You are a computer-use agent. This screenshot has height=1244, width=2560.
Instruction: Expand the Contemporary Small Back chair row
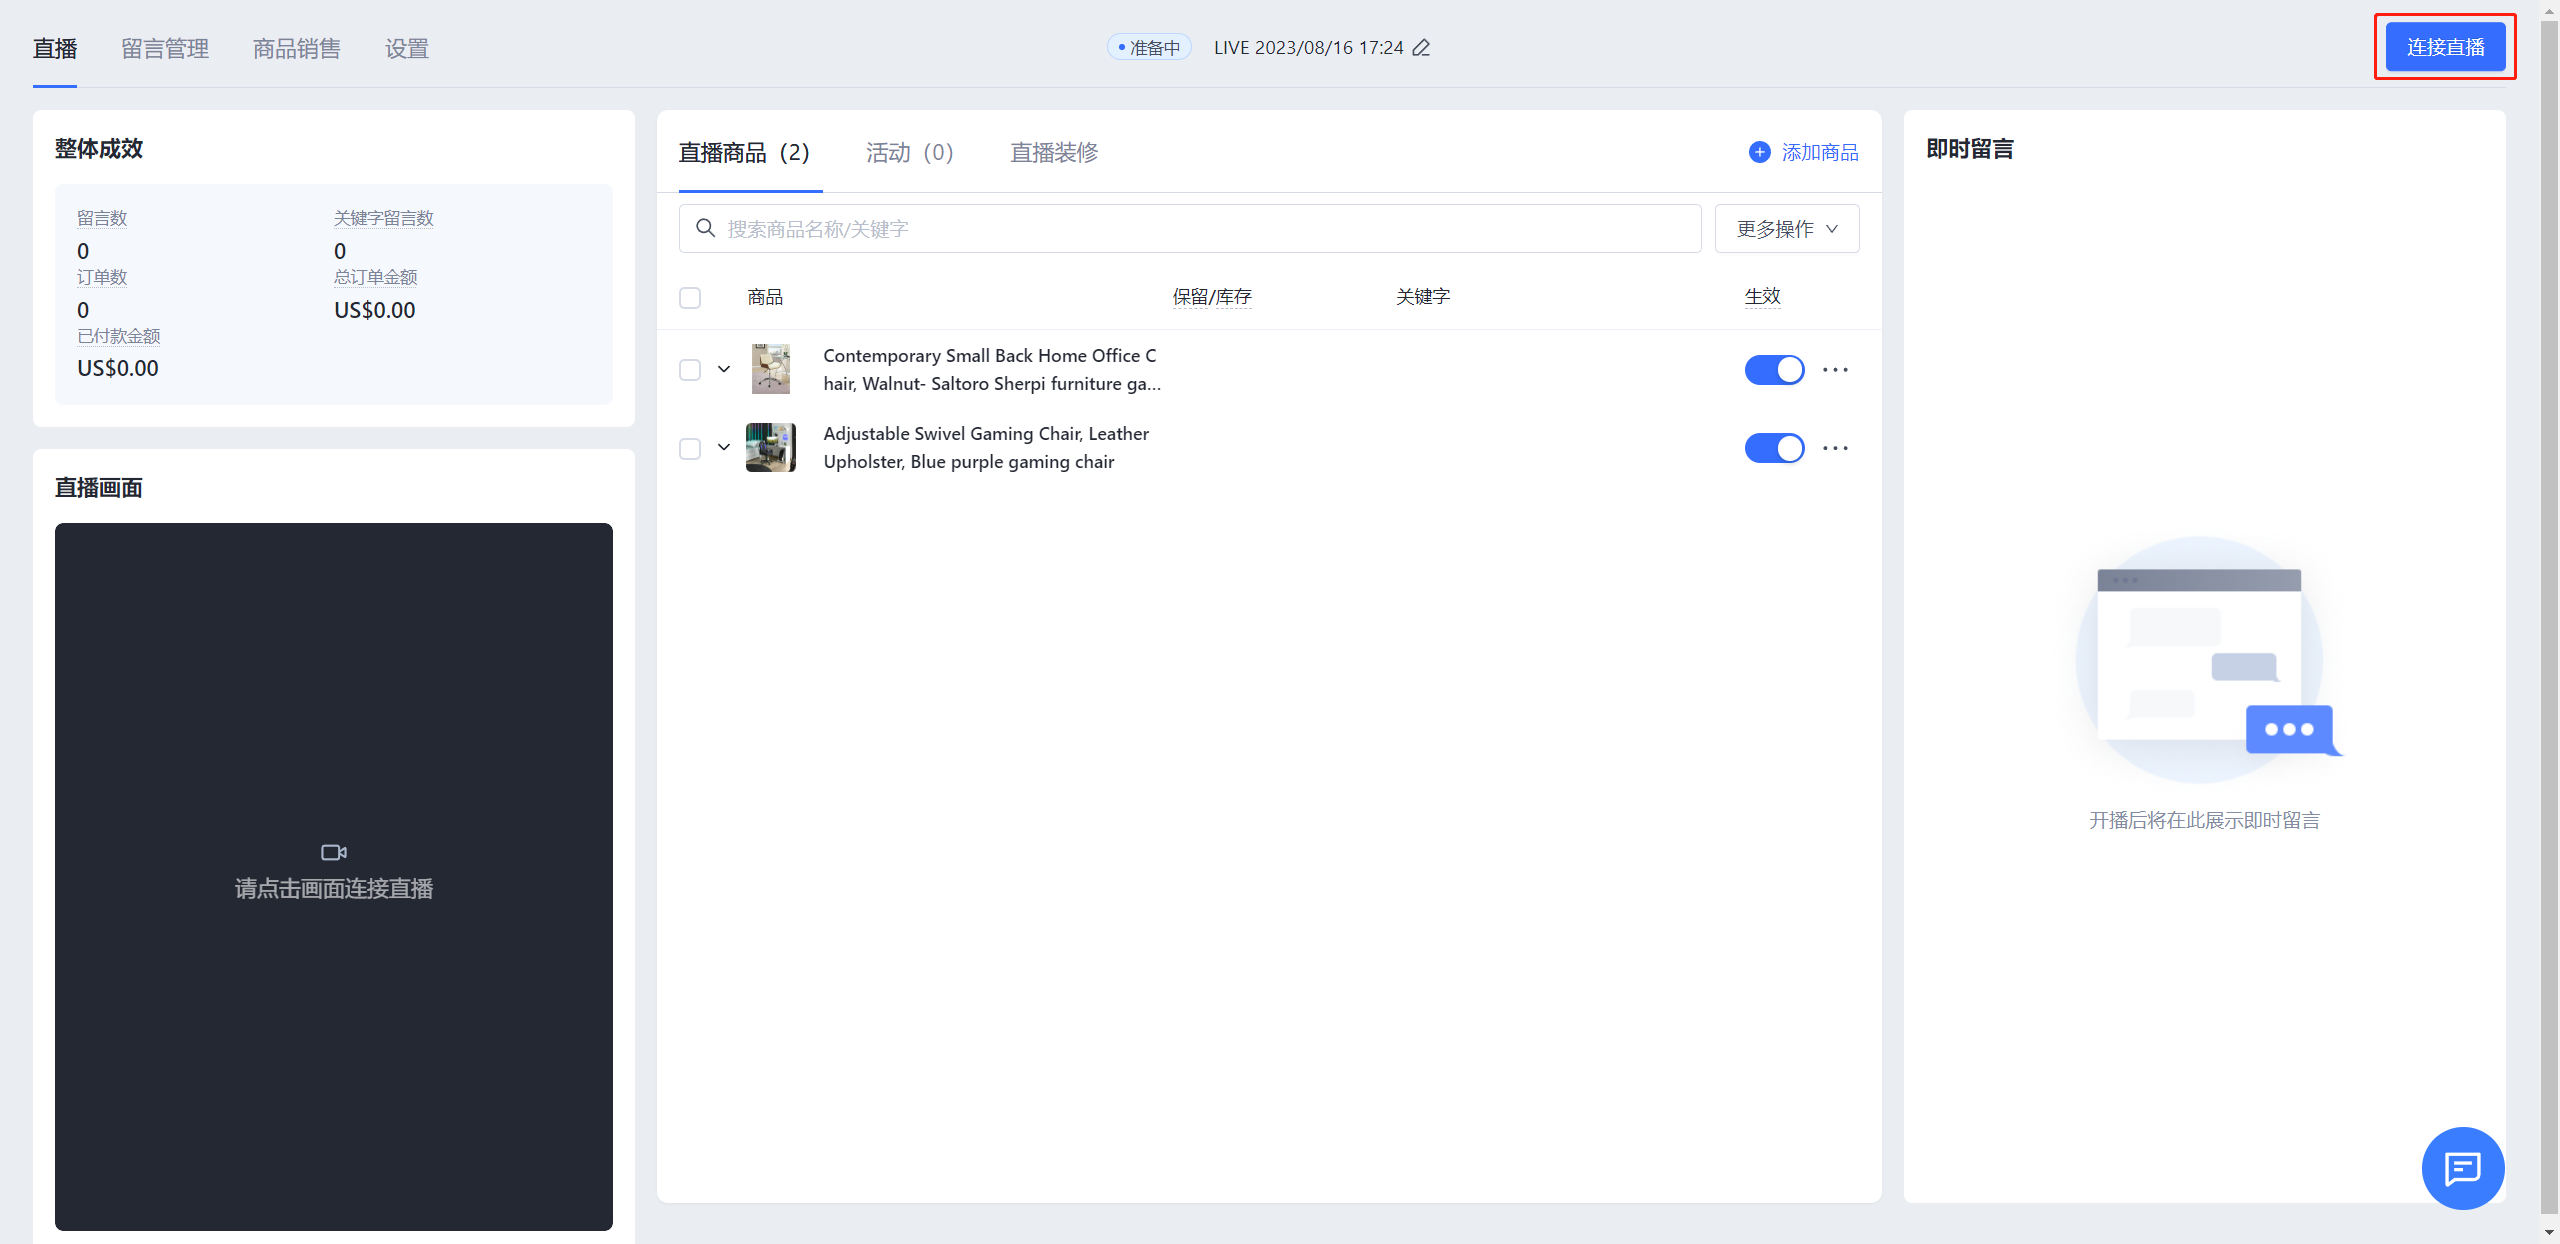point(724,369)
